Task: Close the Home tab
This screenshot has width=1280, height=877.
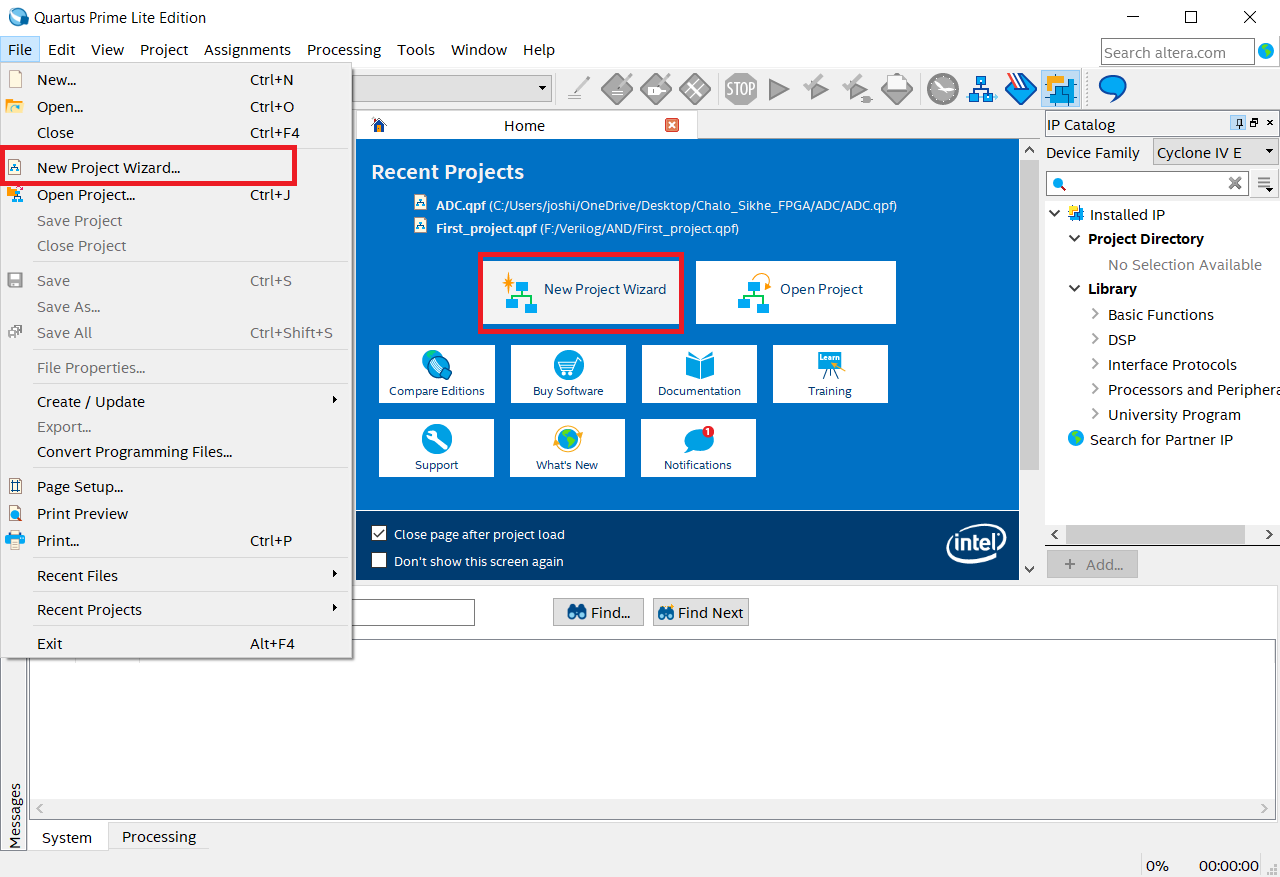Action: click(672, 125)
